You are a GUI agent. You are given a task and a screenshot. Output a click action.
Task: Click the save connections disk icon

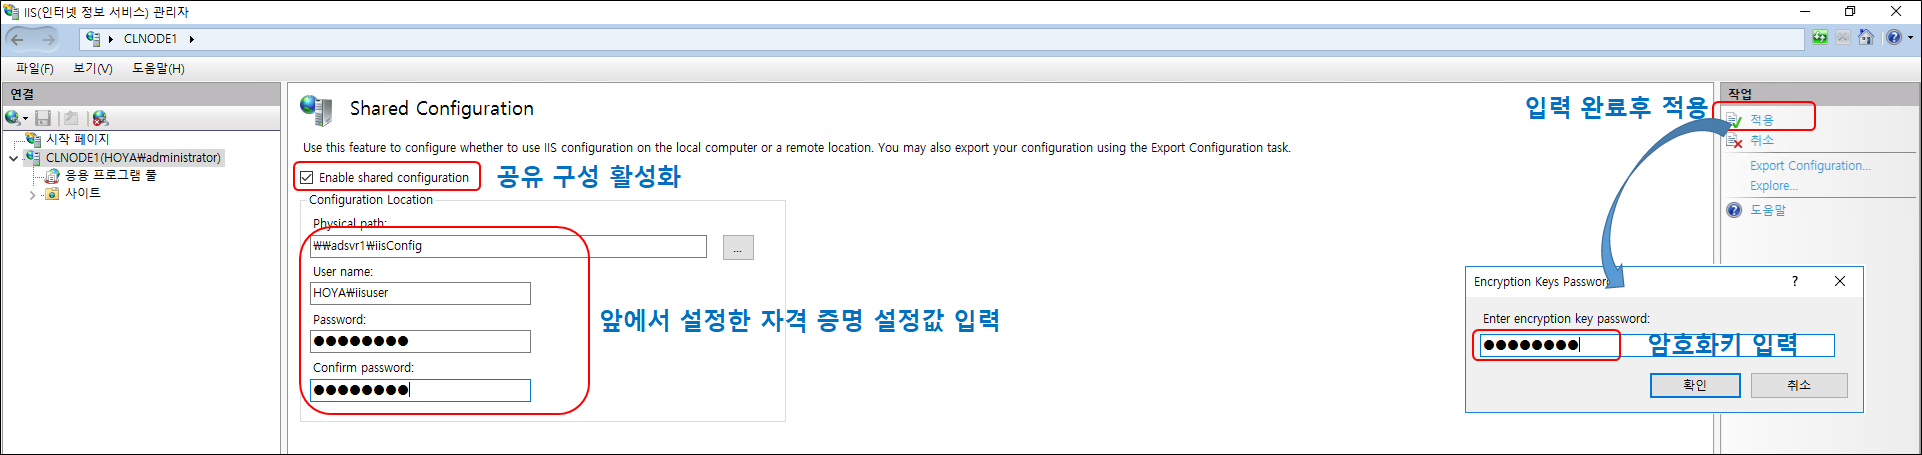(43, 118)
